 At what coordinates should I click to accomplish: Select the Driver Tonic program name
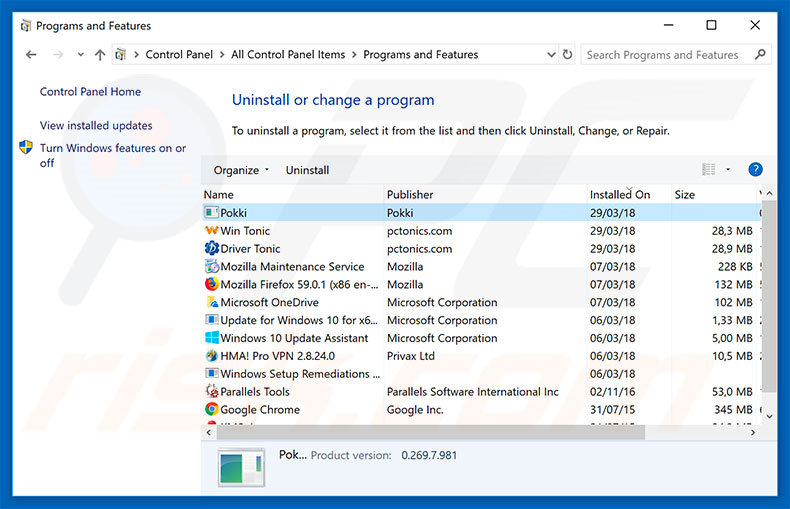[250, 248]
